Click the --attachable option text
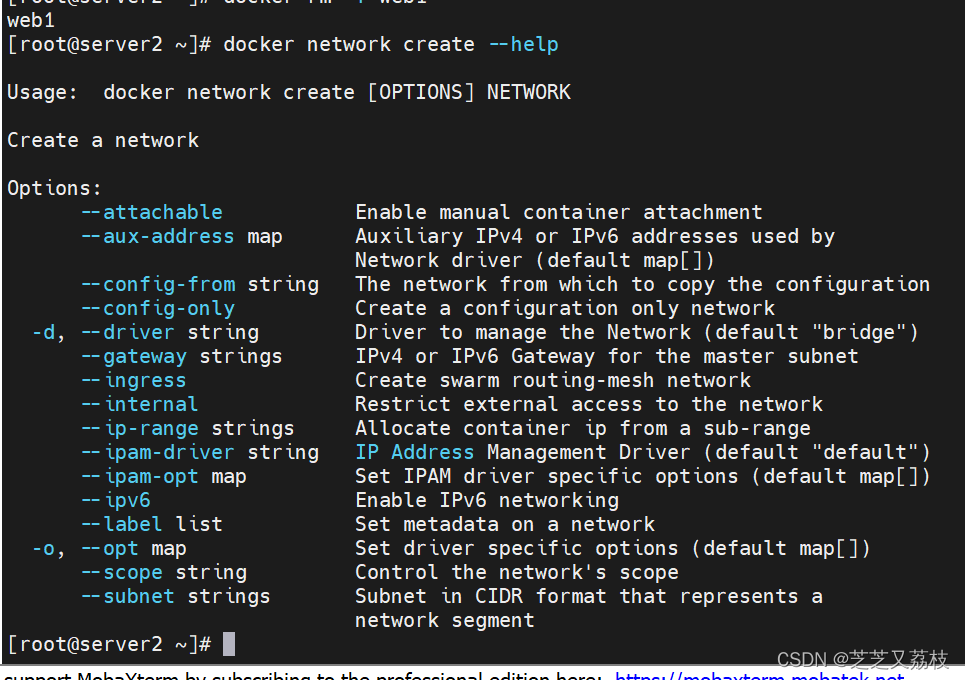The width and height of the screenshot is (965, 680). [x=152, y=212]
